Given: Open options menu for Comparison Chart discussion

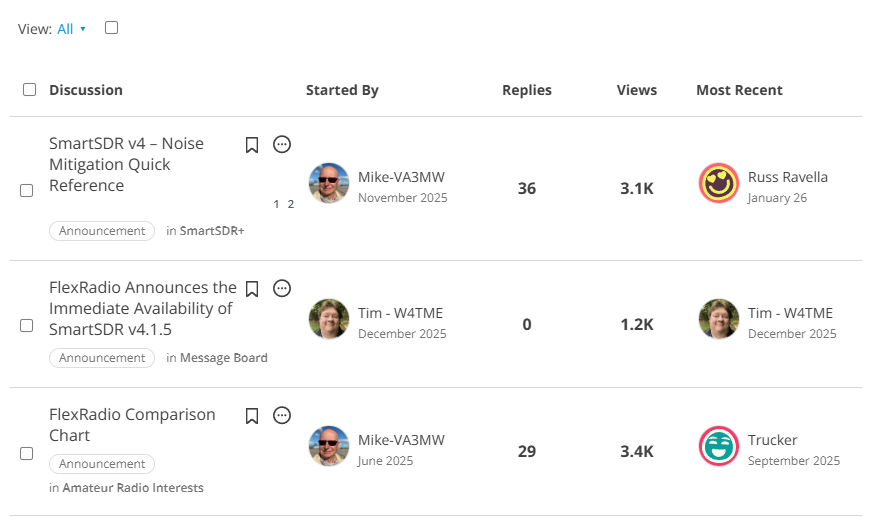Looking at the screenshot, I should 282,415.
